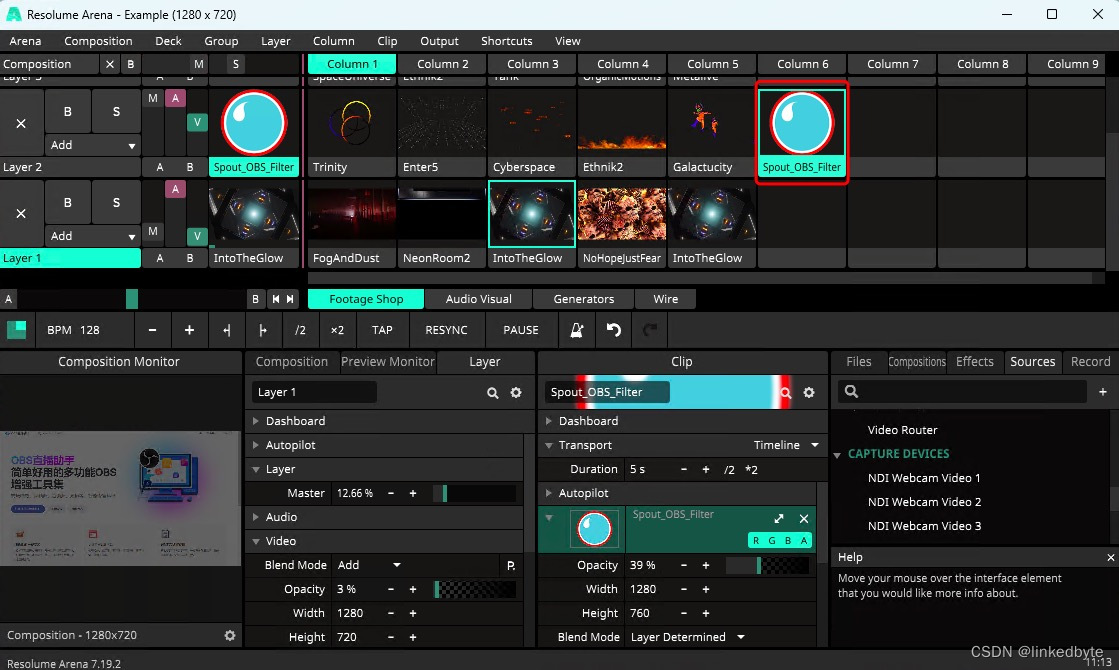Toggle Layer 2 solo S button

point(116,111)
